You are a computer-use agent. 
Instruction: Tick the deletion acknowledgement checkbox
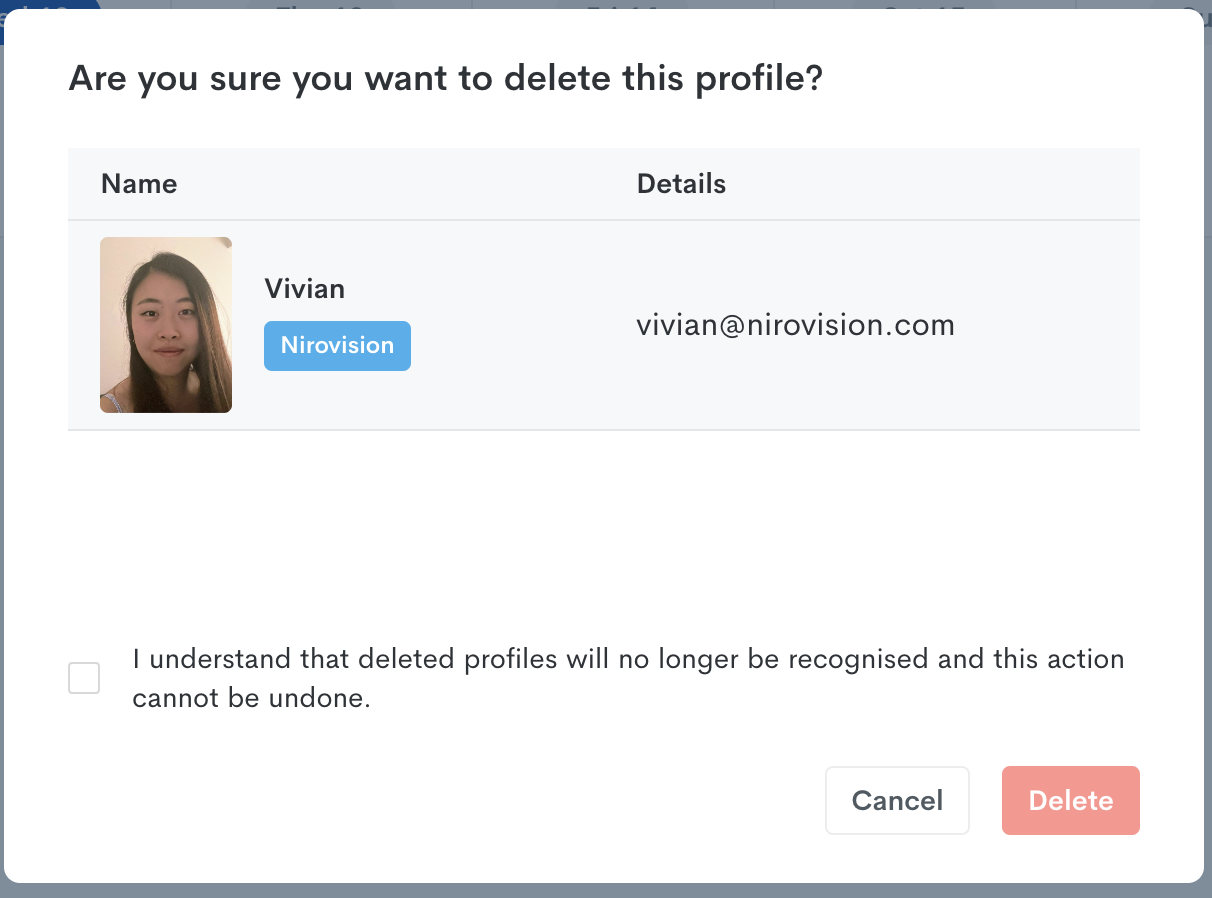pyautogui.click(x=84, y=678)
